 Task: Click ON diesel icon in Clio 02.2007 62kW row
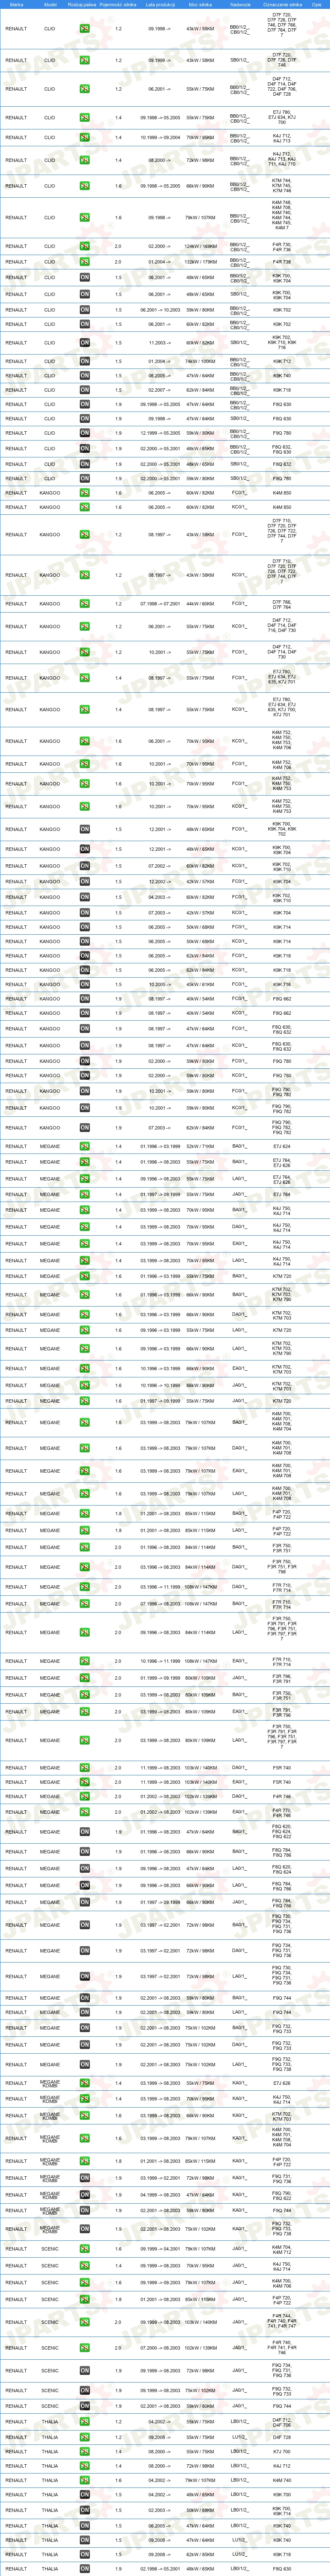click(84, 390)
